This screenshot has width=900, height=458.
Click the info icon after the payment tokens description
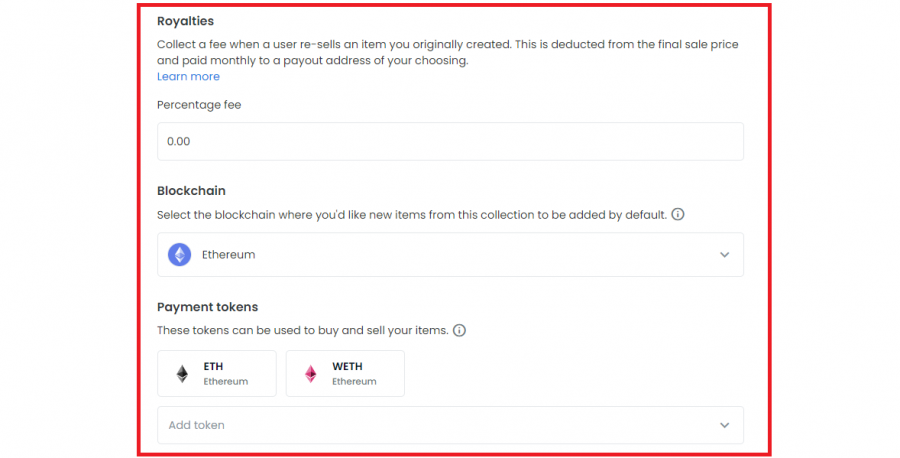pyautogui.click(x=459, y=330)
